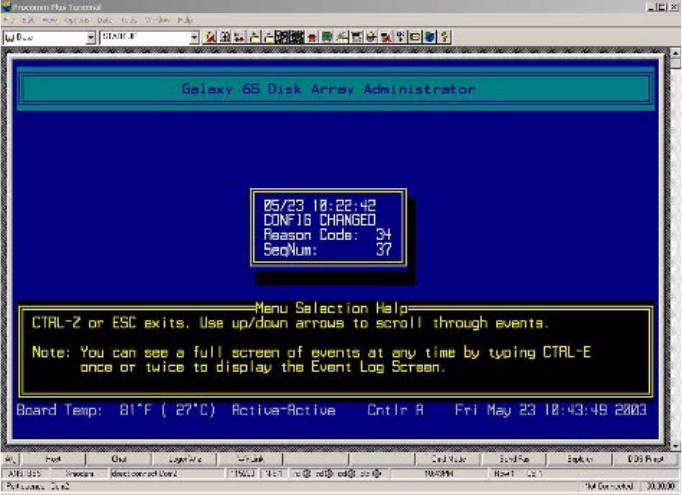
Task: Click the Active-Active status in terminal
Action: pyautogui.click(x=284, y=410)
